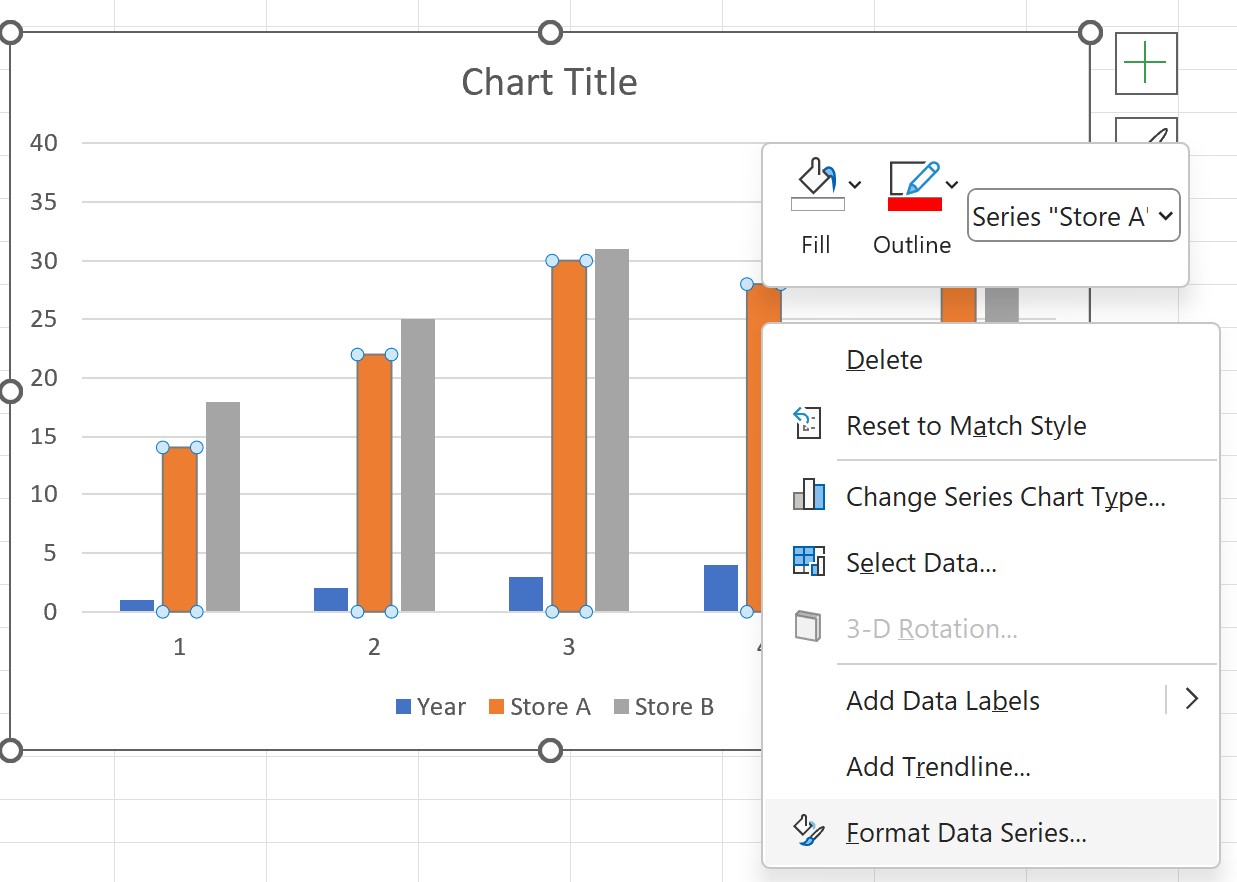Screen dimensions: 1237x882
Task: Open the Fill dropdown arrow
Action: (853, 184)
